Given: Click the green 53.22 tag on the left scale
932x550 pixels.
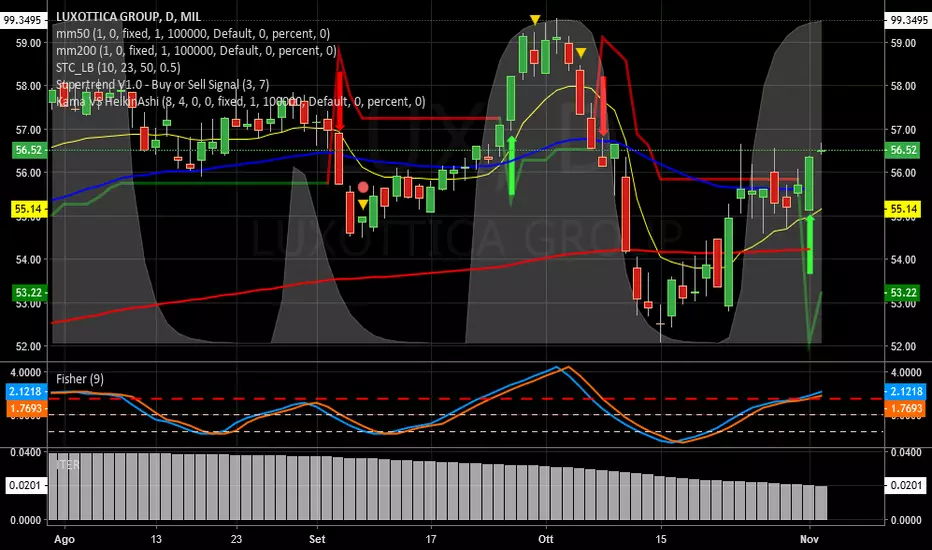Looking at the screenshot, I should [x=29, y=293].
